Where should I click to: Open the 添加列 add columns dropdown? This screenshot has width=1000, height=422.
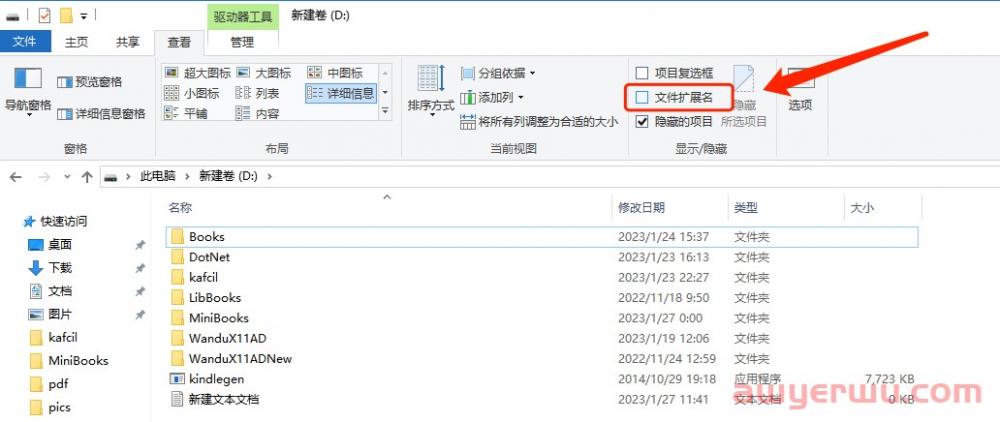492,98
